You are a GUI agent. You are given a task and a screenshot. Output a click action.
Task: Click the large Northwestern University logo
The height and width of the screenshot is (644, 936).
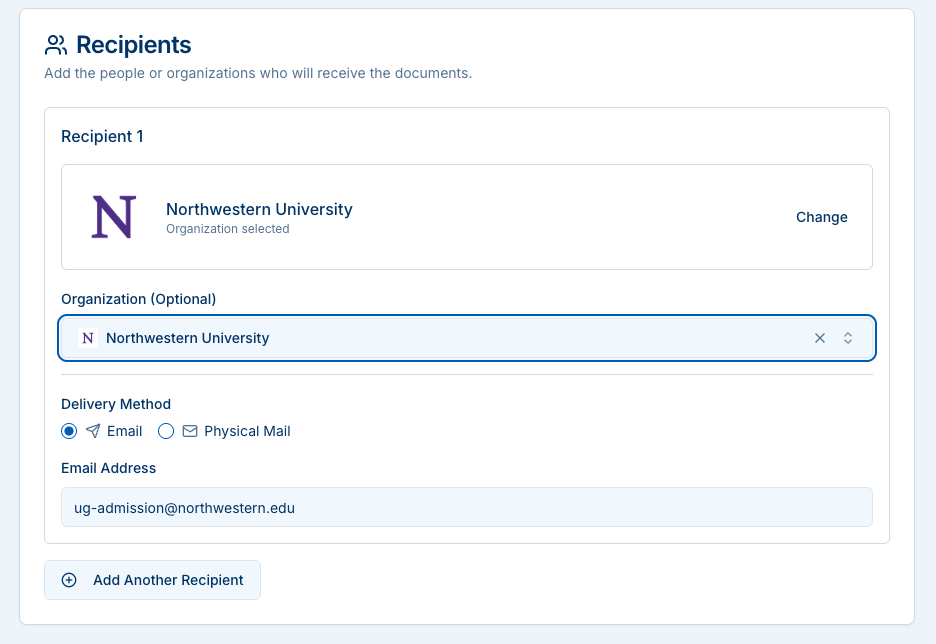coord(111,216)
